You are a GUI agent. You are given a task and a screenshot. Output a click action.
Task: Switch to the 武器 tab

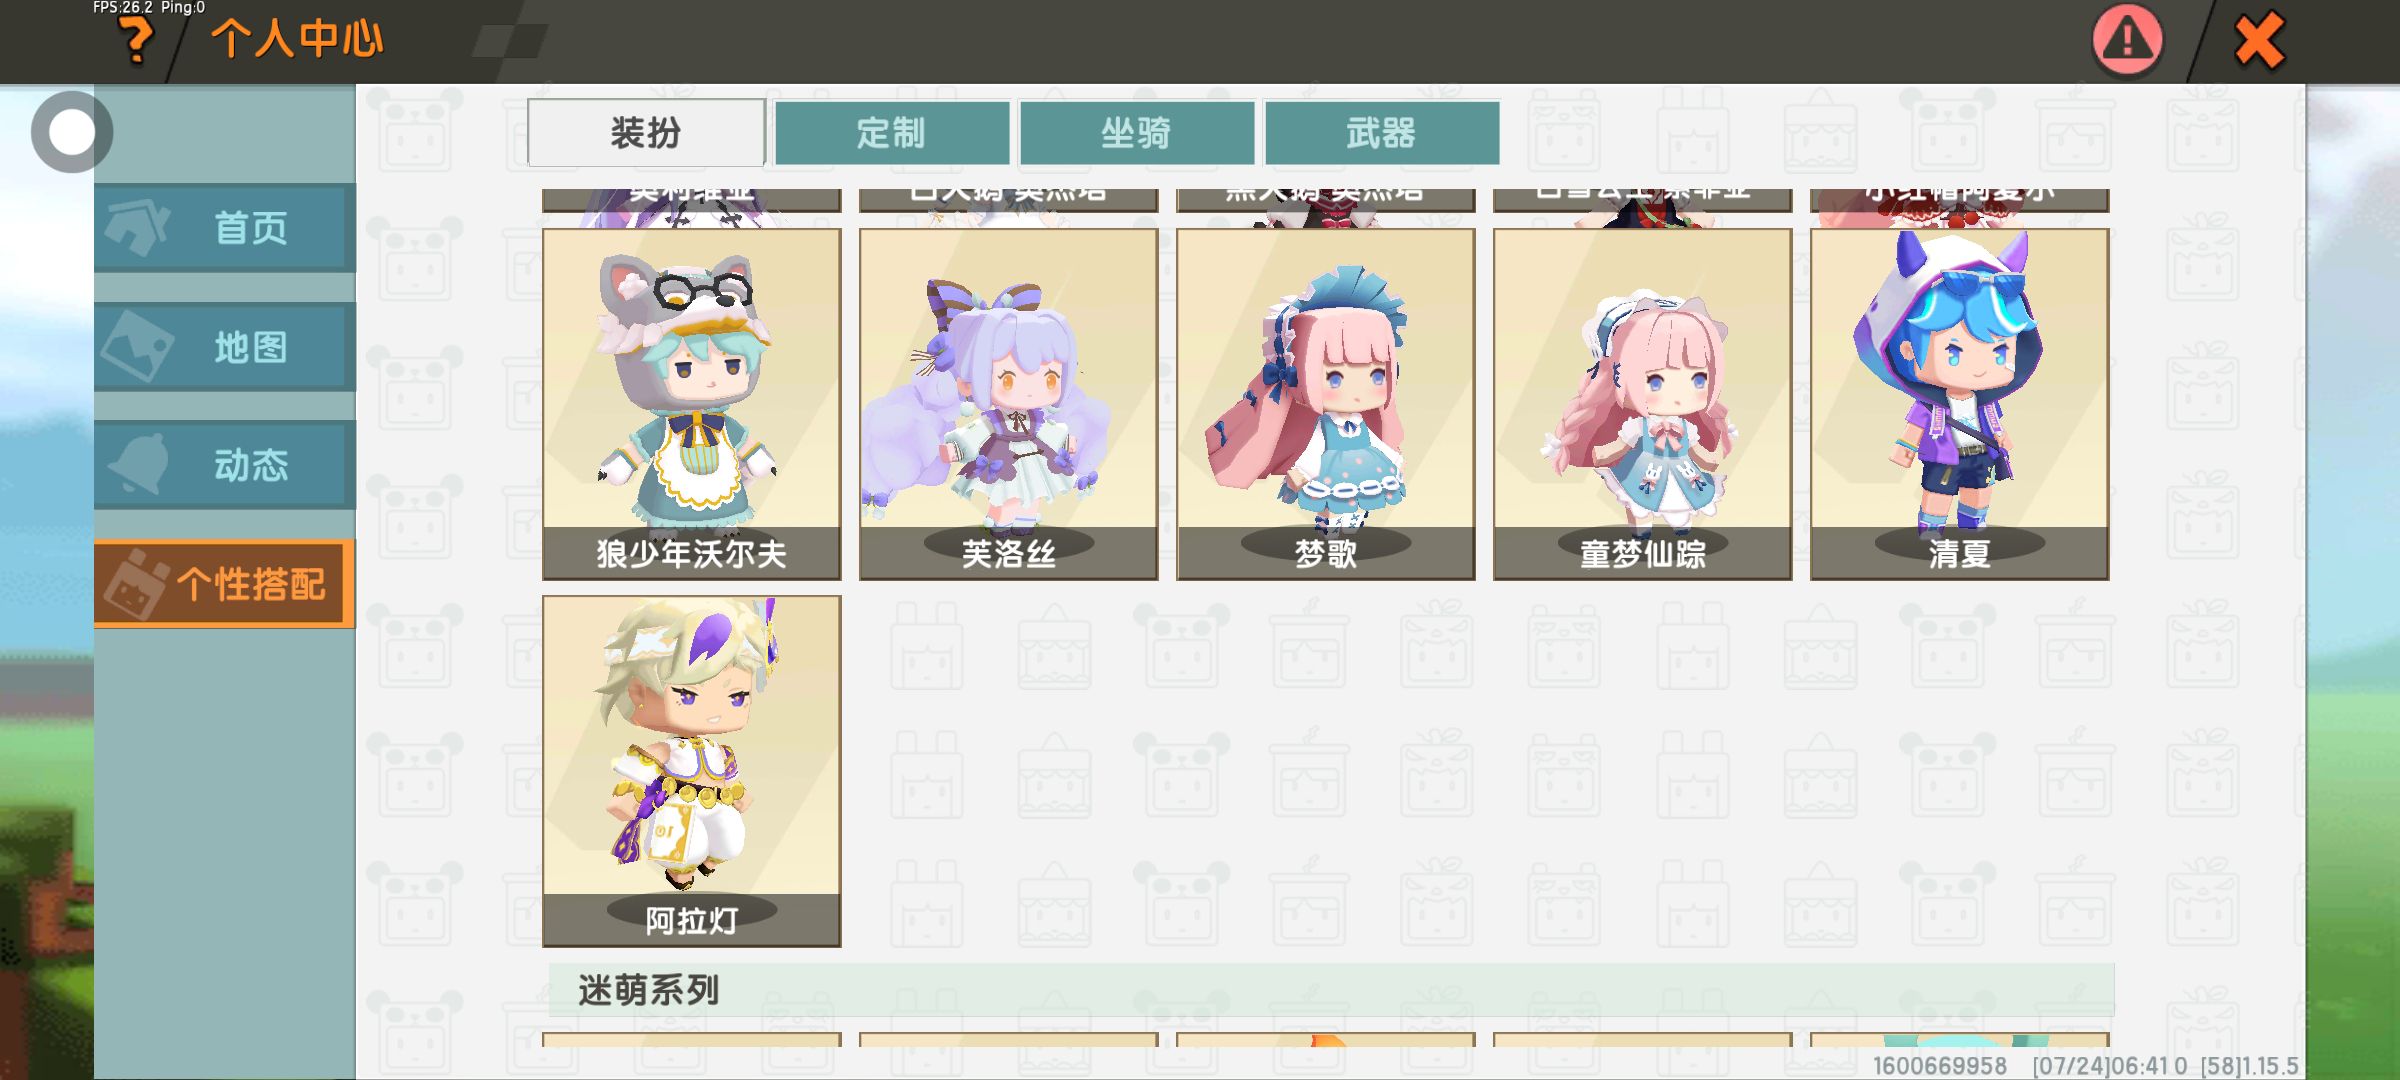point(1381,132)
